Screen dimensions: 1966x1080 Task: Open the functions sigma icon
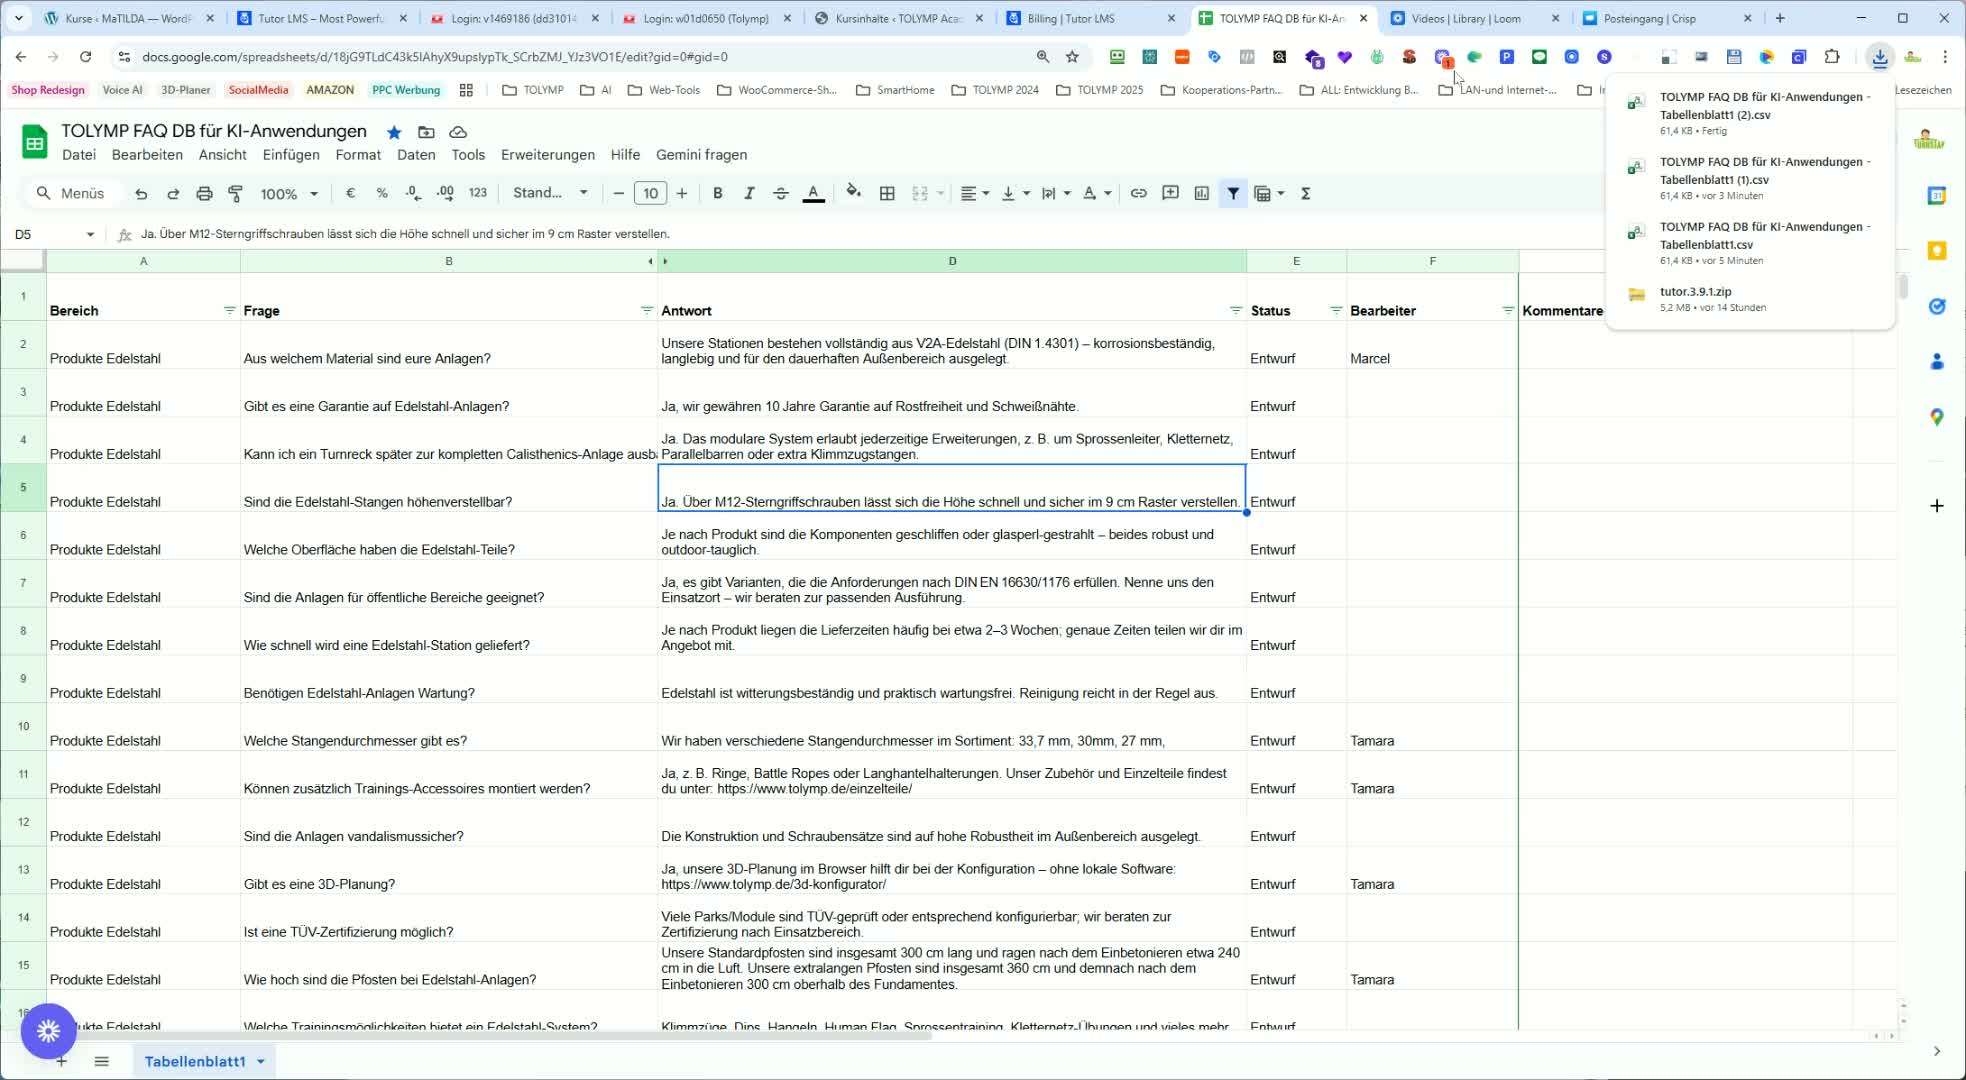(1306, 194)
